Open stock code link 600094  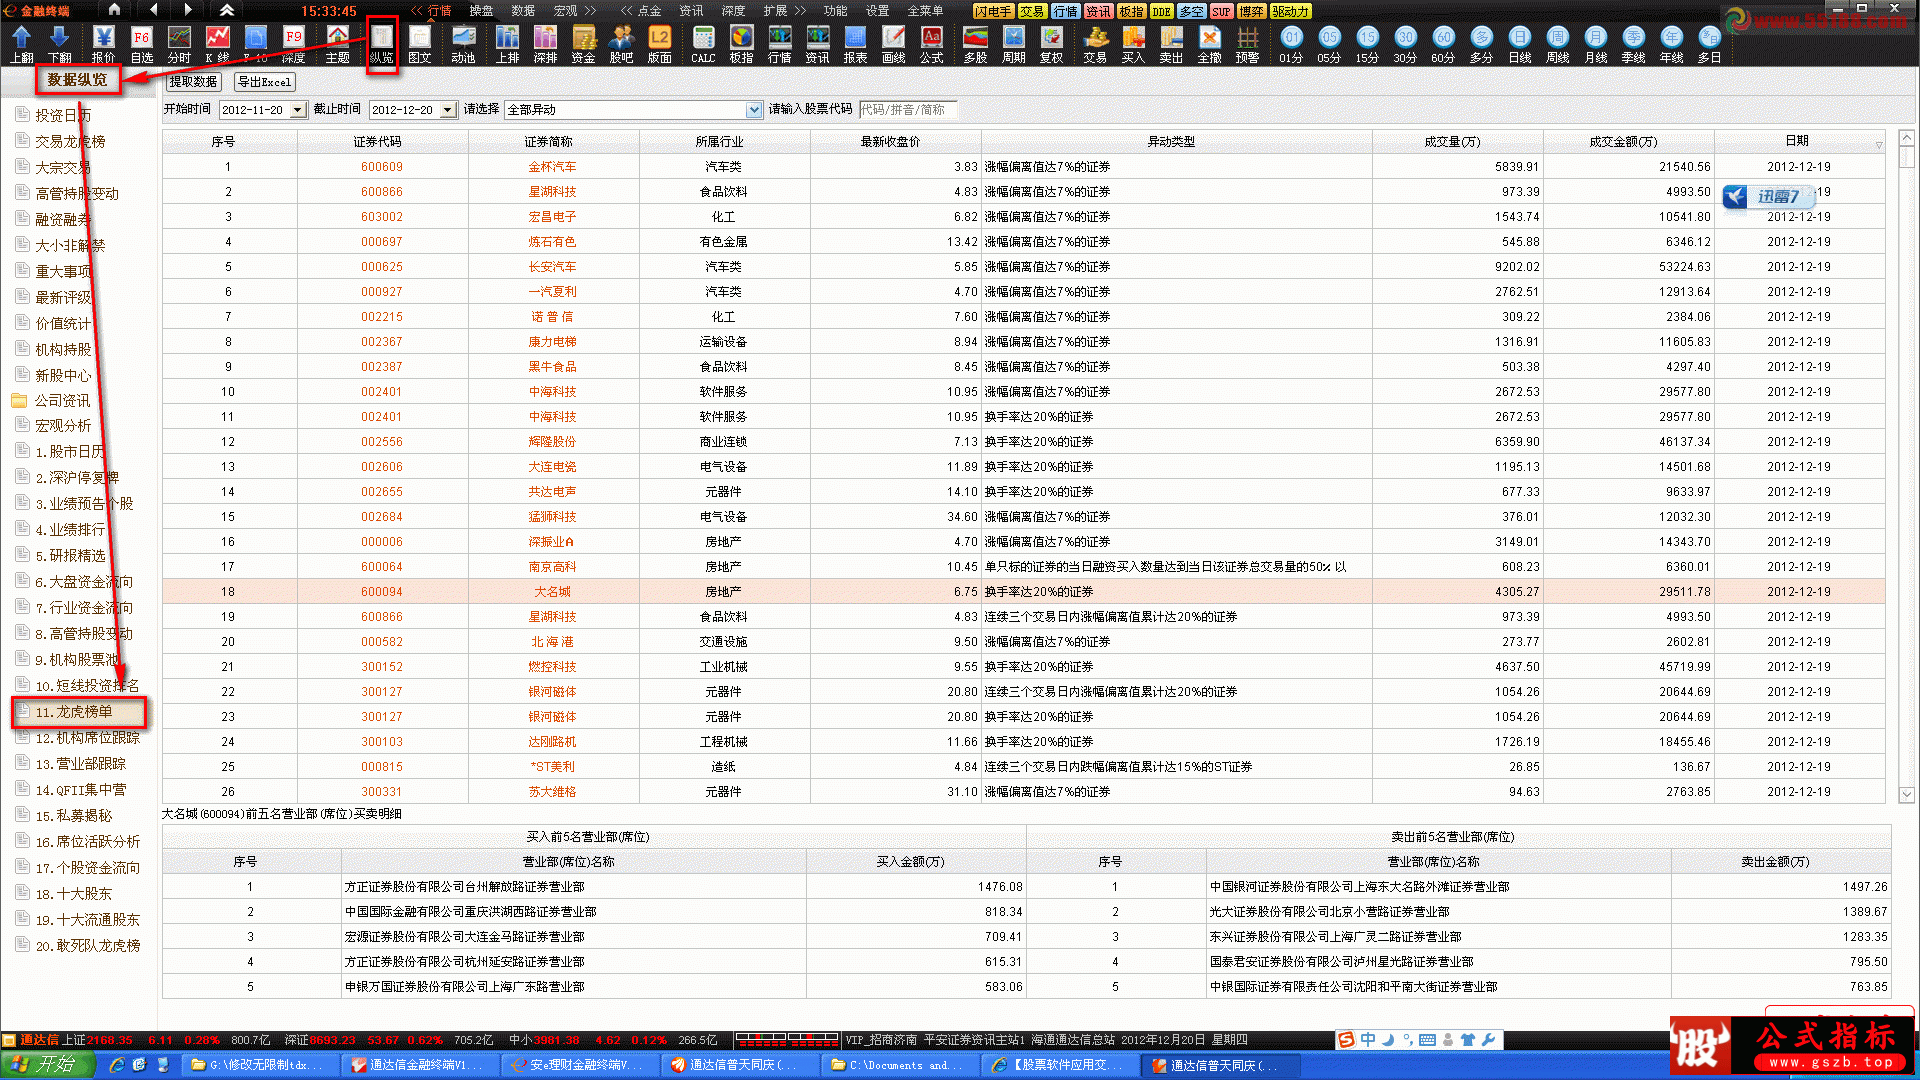point(382,591)
